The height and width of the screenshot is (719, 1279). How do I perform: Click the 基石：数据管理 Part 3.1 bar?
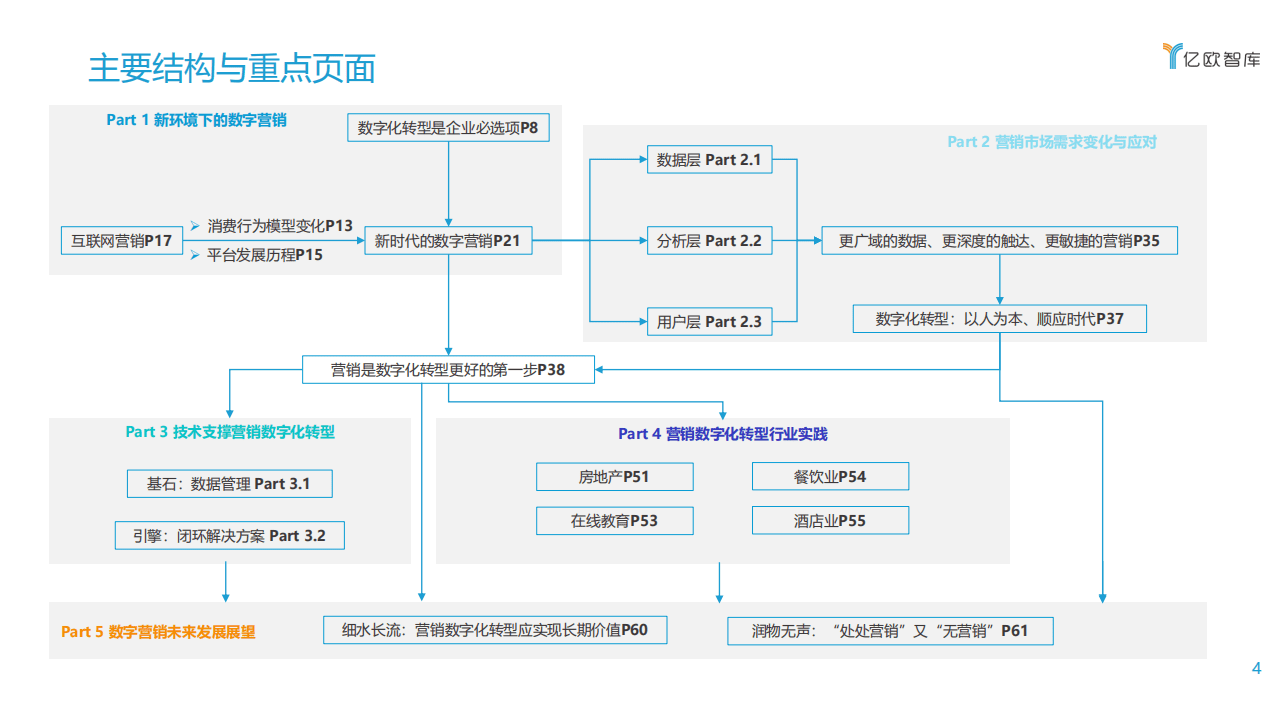coord(229,483)
